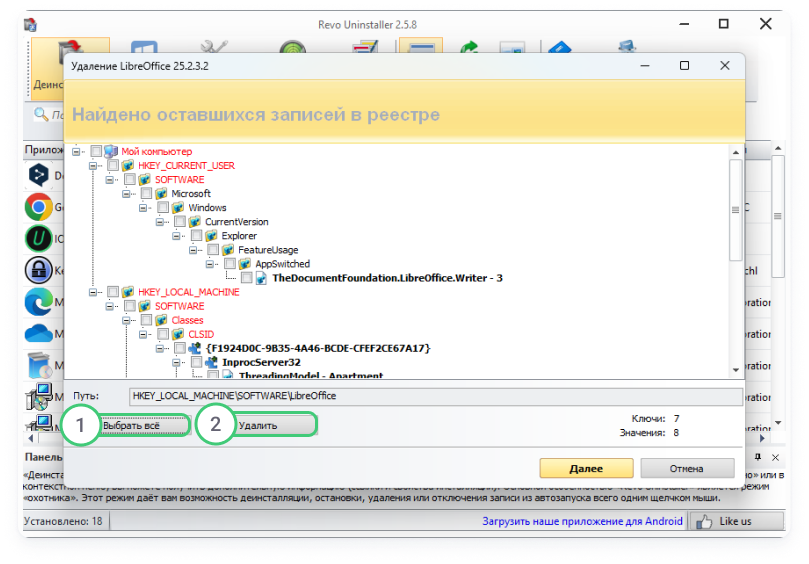Open the Загрузить наше приложение для Android link
Viewport: 809px width, 564px height.
(582, 521)
